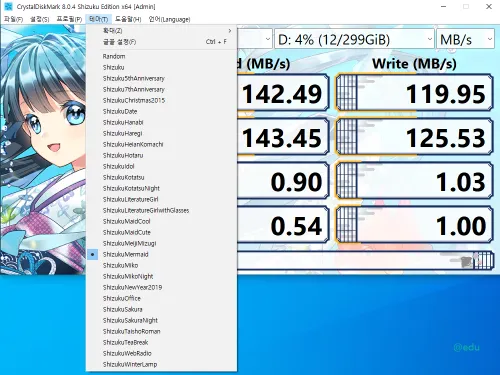The width and height of the screenshot is (500, 375).
Task: Expand the zoom submenu arrow
Action: [x=230, y=31]
